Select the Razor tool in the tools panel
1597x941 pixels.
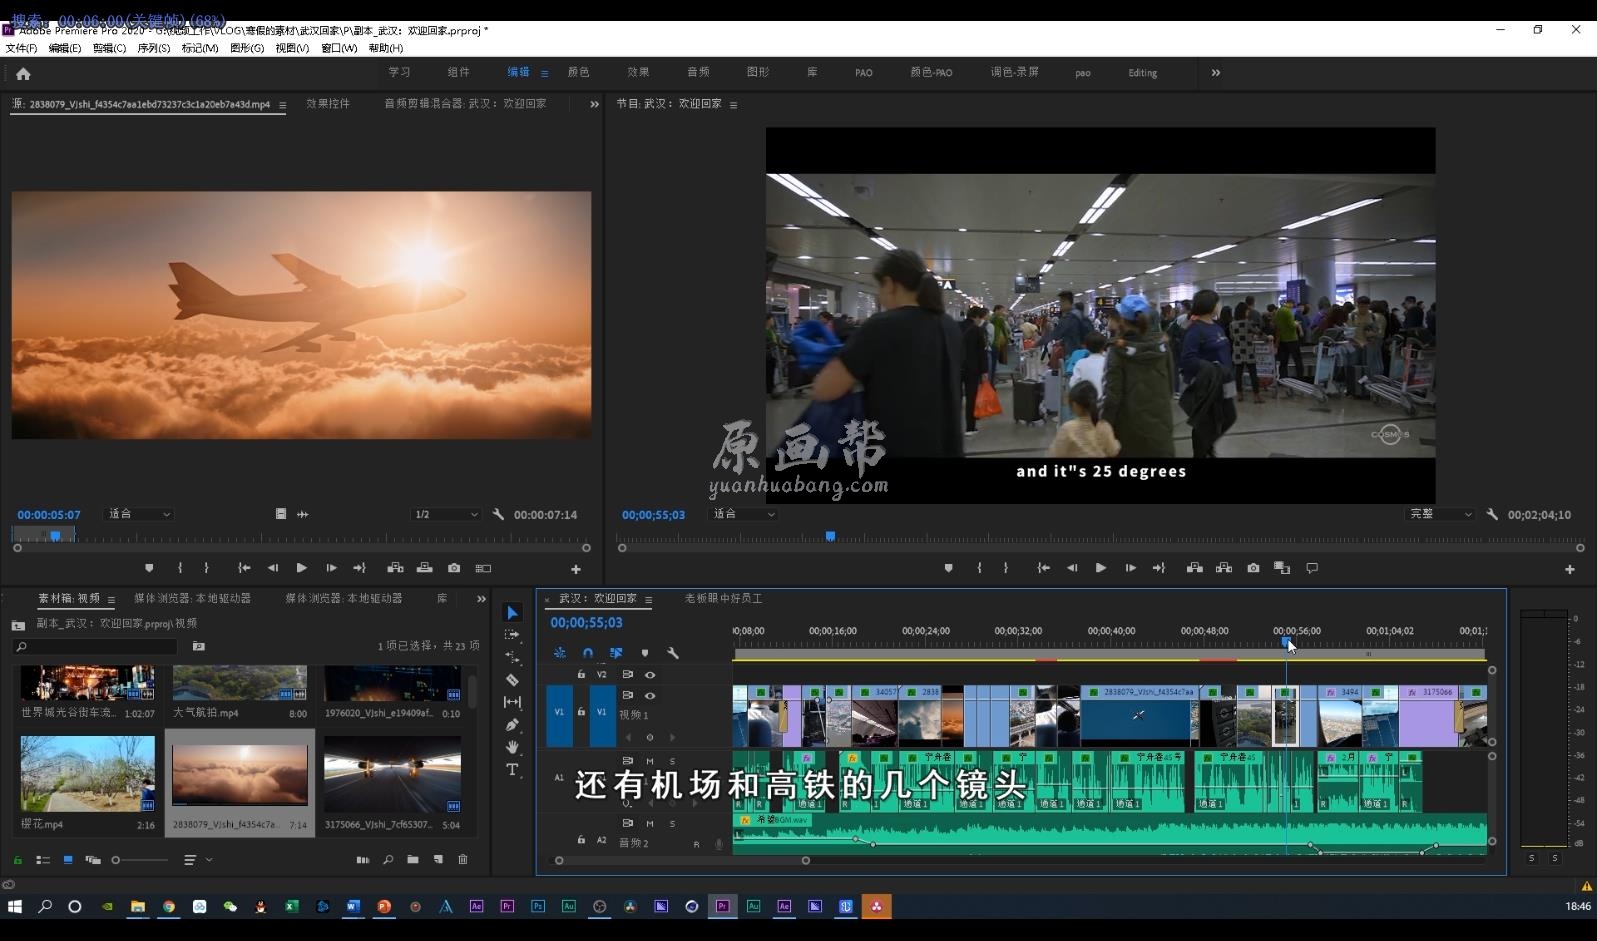512,680
